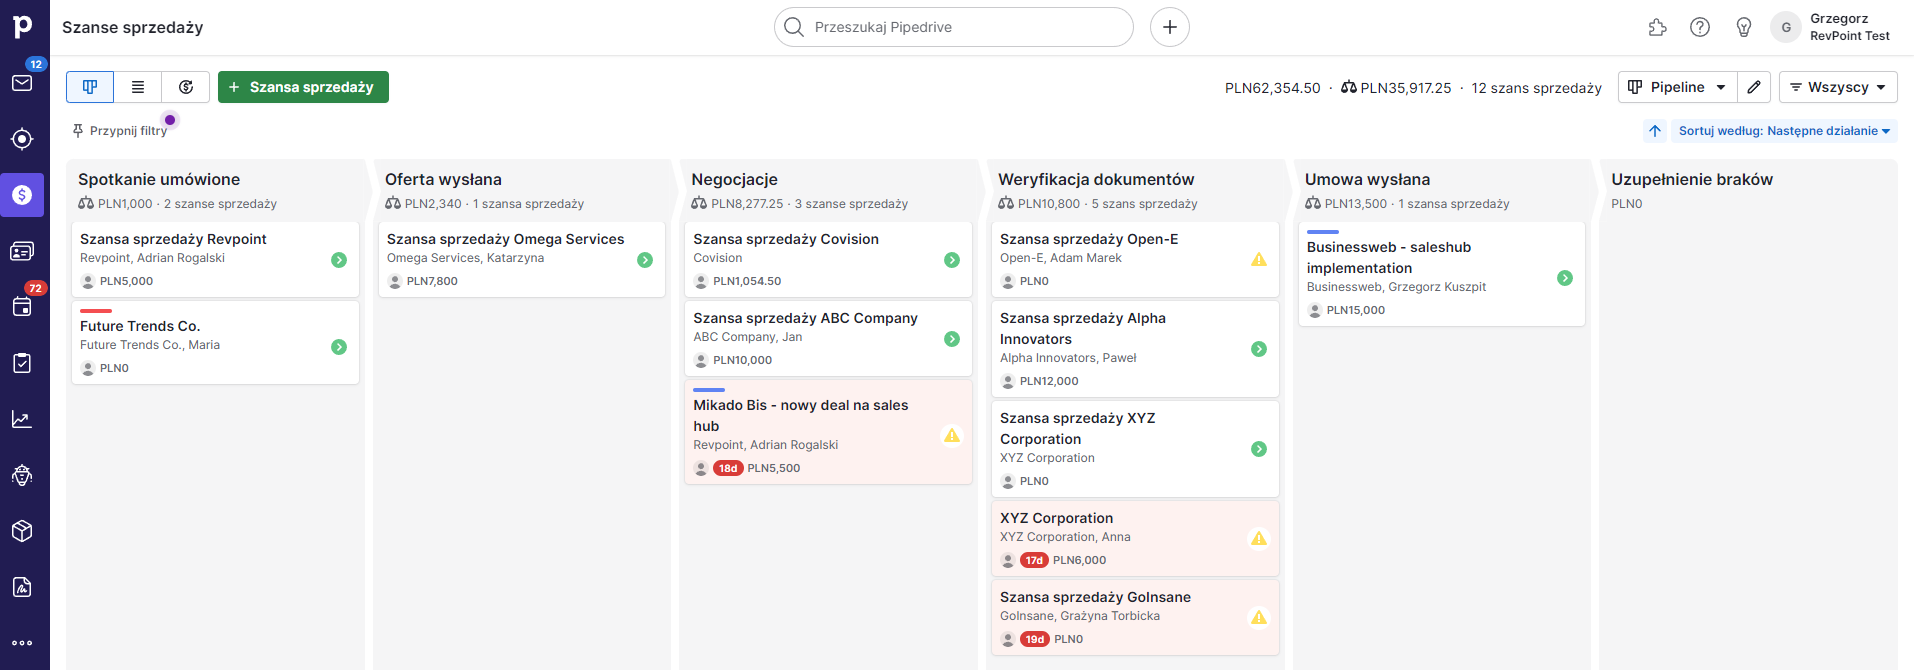Click Szansa sprzedaży add deal button
The width and height of the screenshot is (1914, 670).
pyautogui.click(x=303, y=87)
